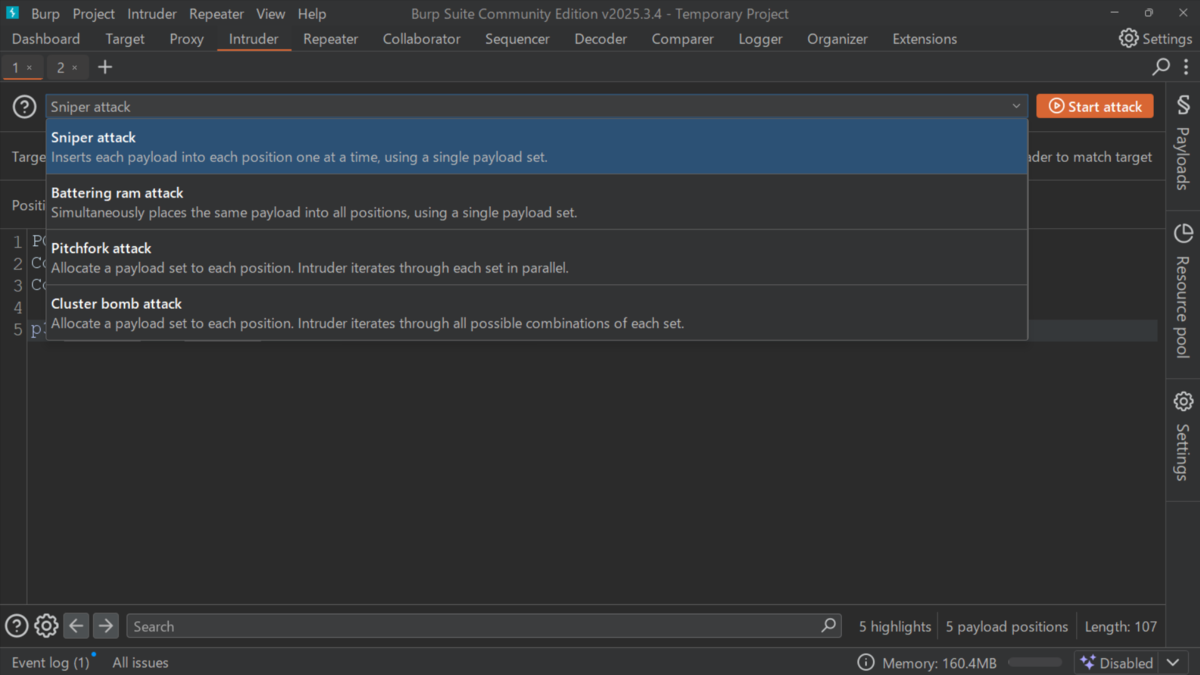This screenshot has height=675, width=1200.
Task: Open All issues
Action: (x=140, y=663)
